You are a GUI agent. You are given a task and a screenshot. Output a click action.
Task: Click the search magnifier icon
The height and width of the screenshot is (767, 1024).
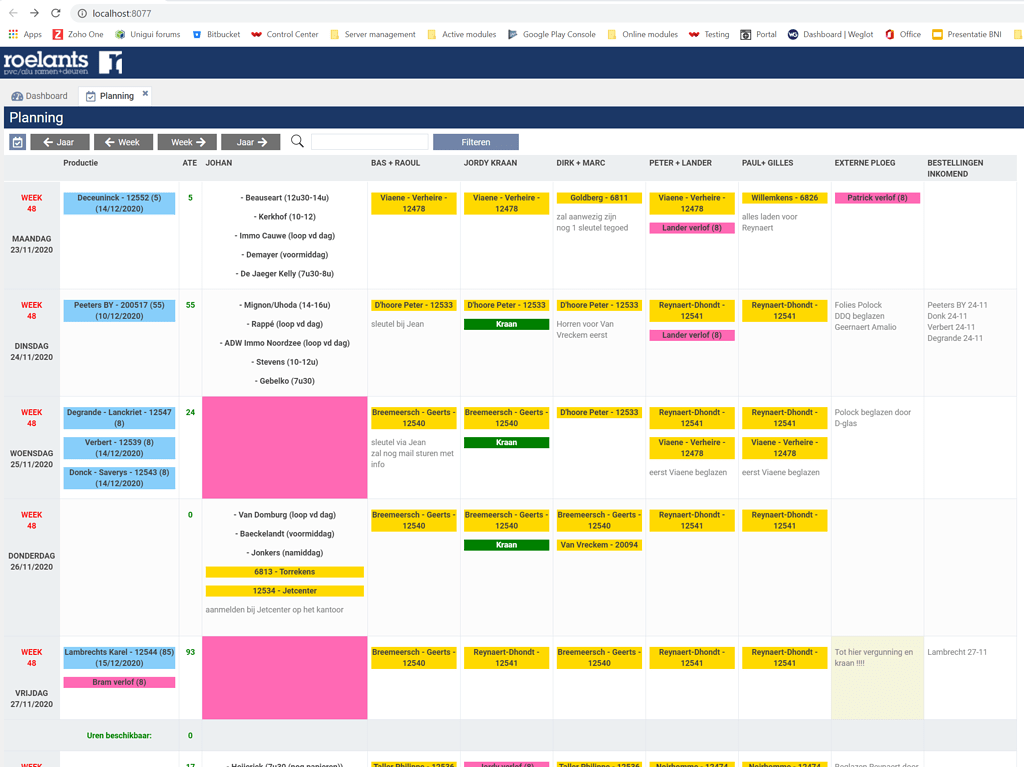pyautogui.click(x=297, y=141)
